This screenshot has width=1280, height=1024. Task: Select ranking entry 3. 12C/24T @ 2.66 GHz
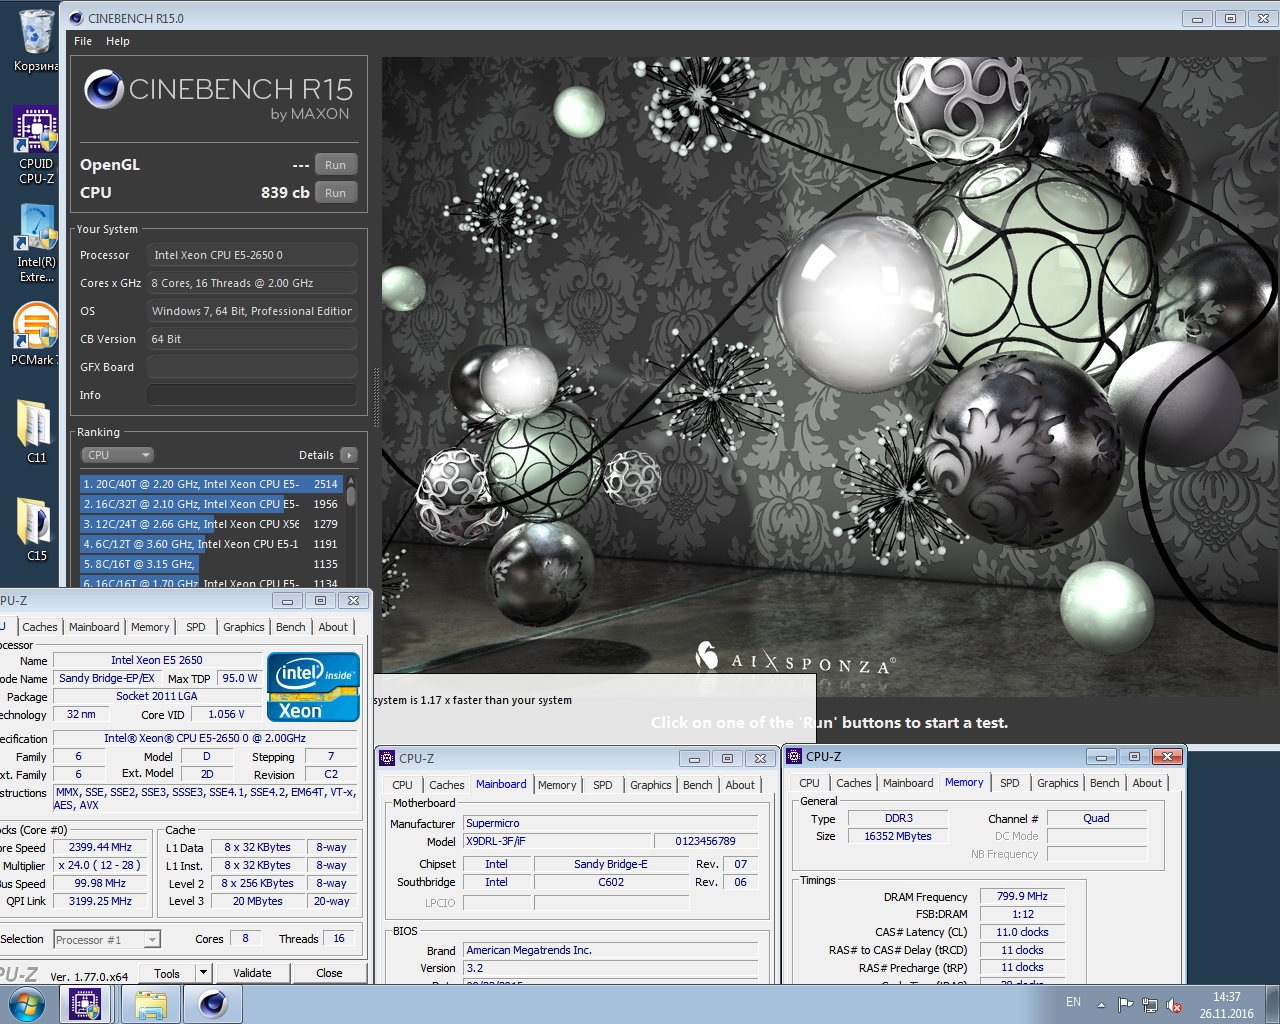point(212,524)
